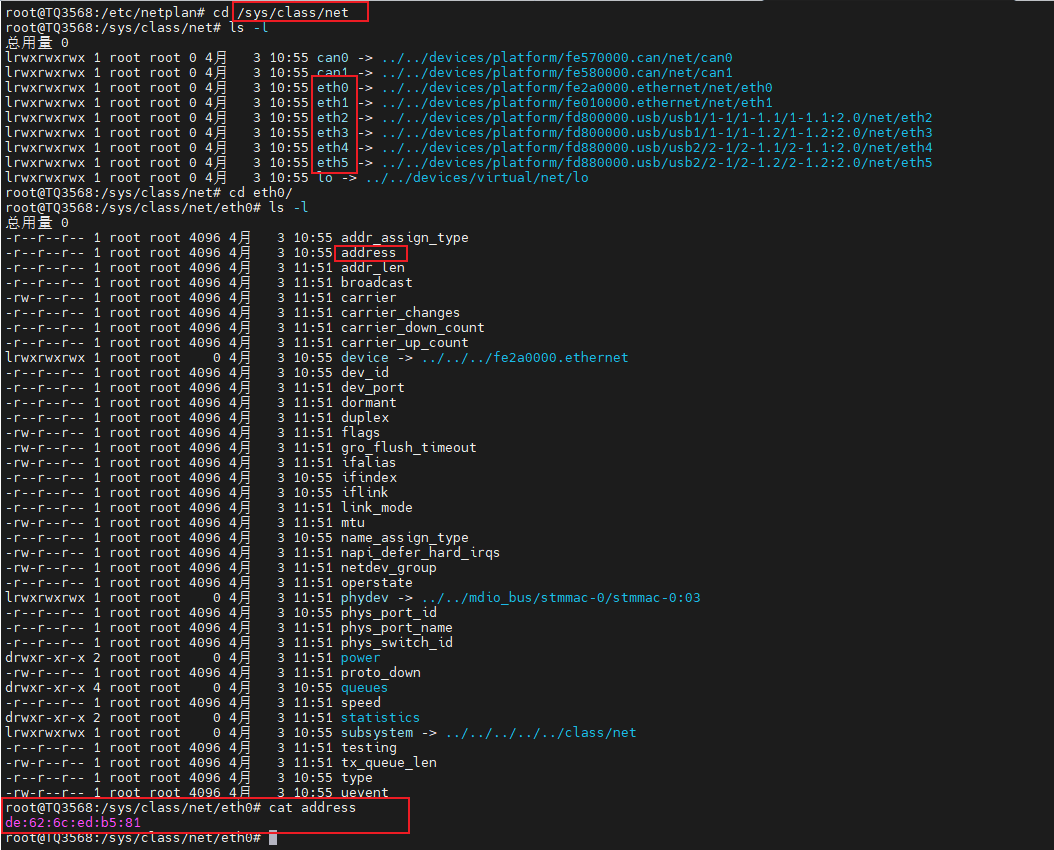Click the usb1 path ending net/eth3

coord(657,133)
